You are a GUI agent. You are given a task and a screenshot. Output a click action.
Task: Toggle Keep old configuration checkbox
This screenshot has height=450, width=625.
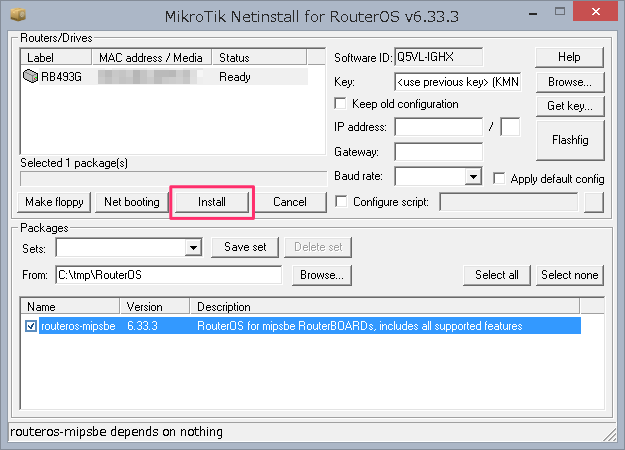(340, 104)
